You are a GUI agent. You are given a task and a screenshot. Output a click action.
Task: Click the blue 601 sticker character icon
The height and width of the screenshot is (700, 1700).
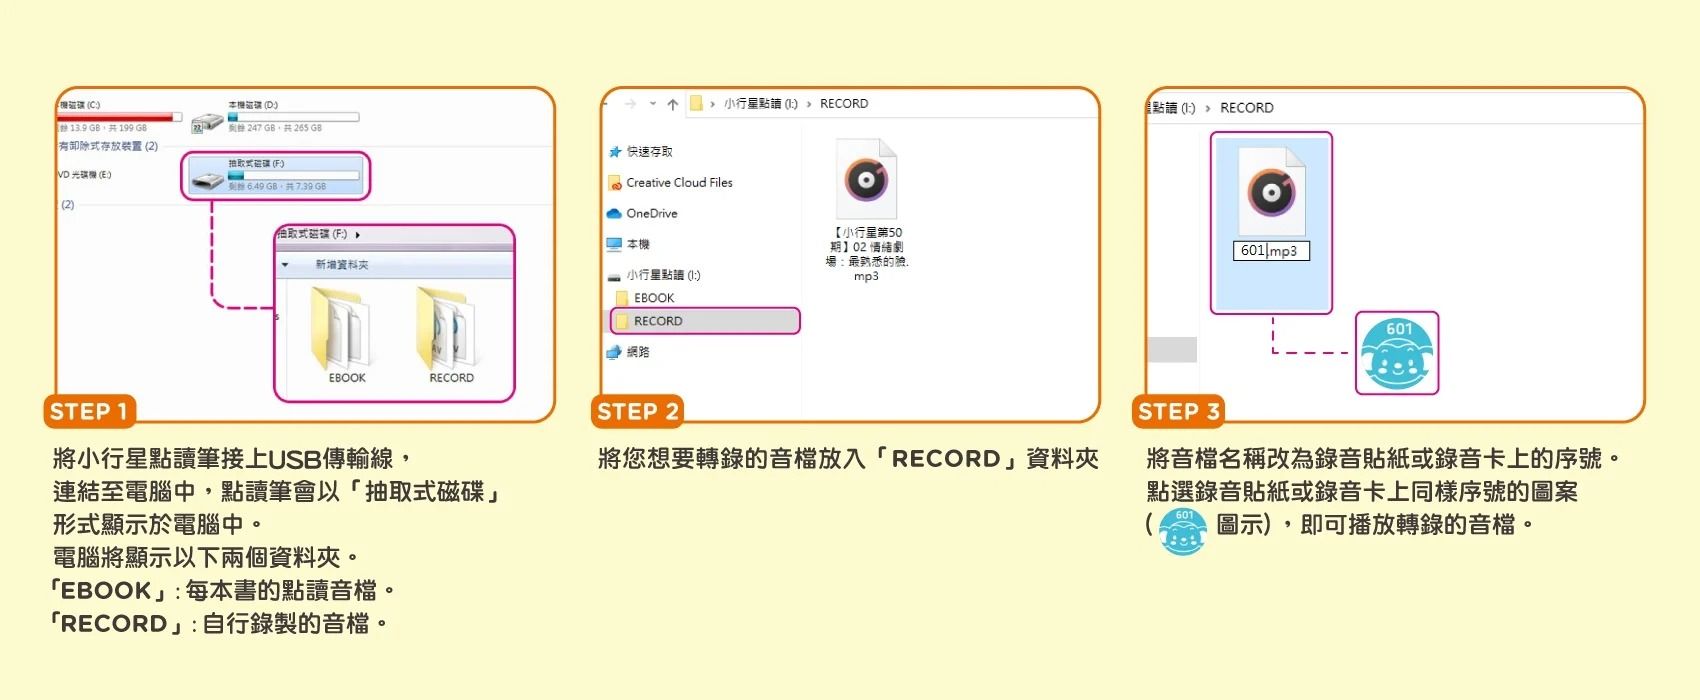point(1397,353)
